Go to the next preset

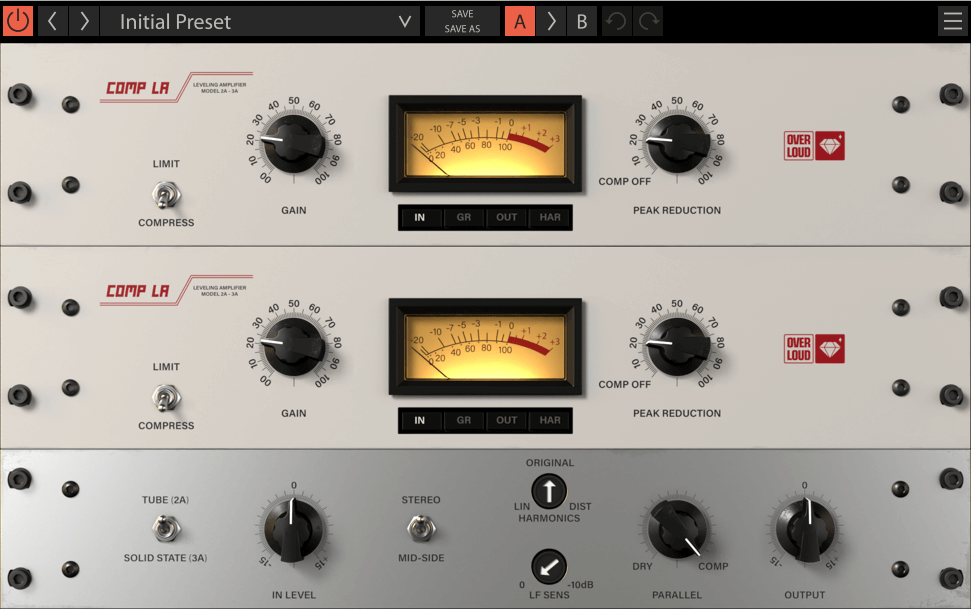click(x=84, y=21)
